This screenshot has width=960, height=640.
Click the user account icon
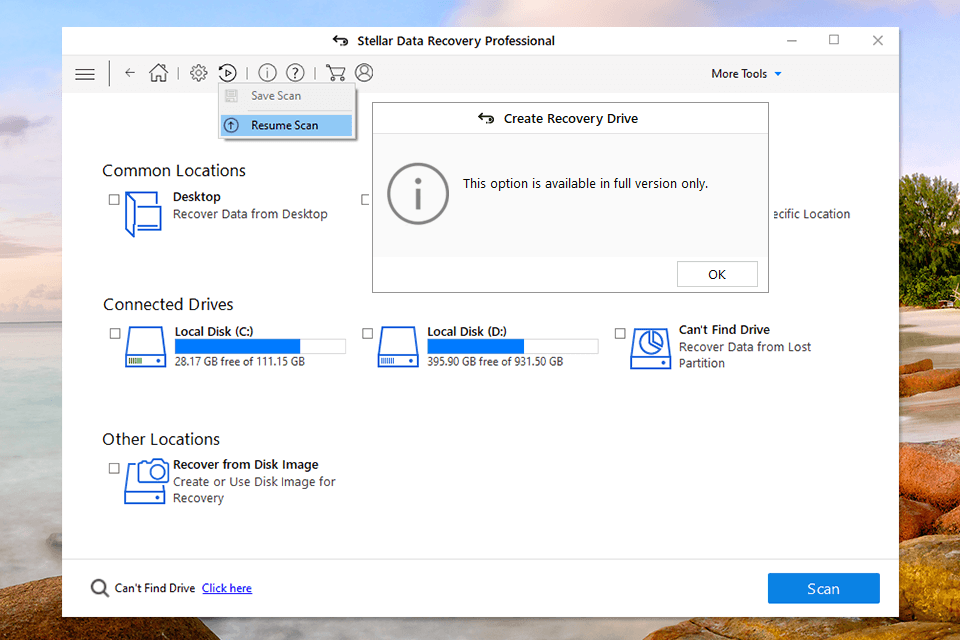(x=364, y=73)
